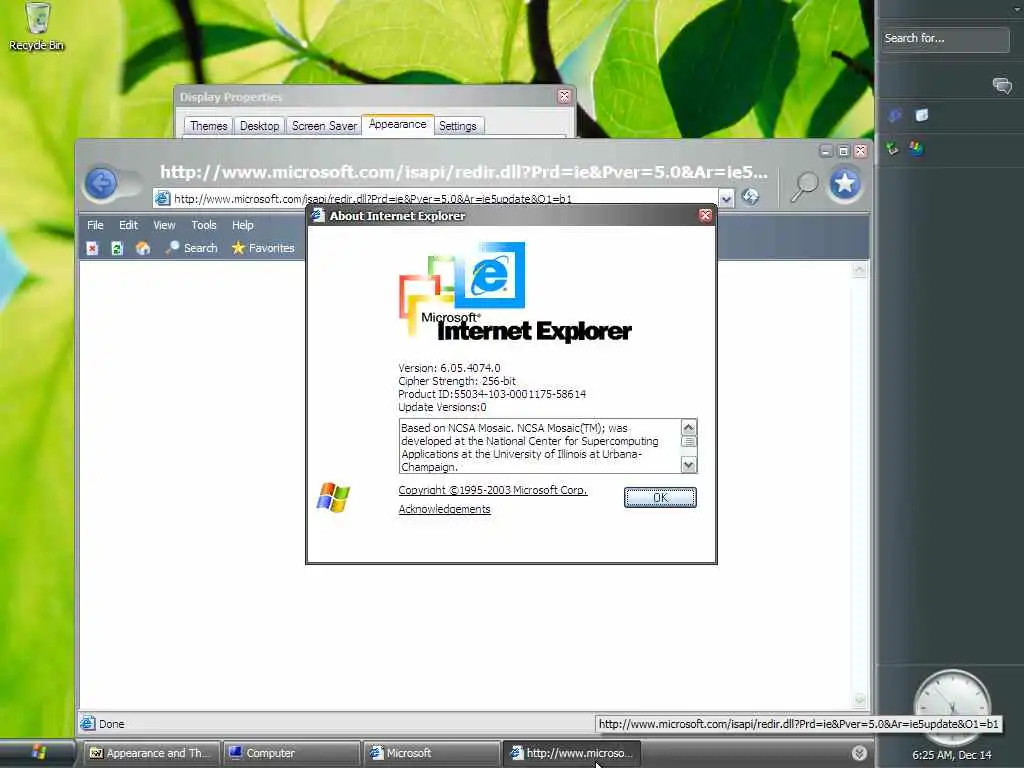Click the round arrow icon at taskbar end
The image size is (1024, 768).
[859, 753]
